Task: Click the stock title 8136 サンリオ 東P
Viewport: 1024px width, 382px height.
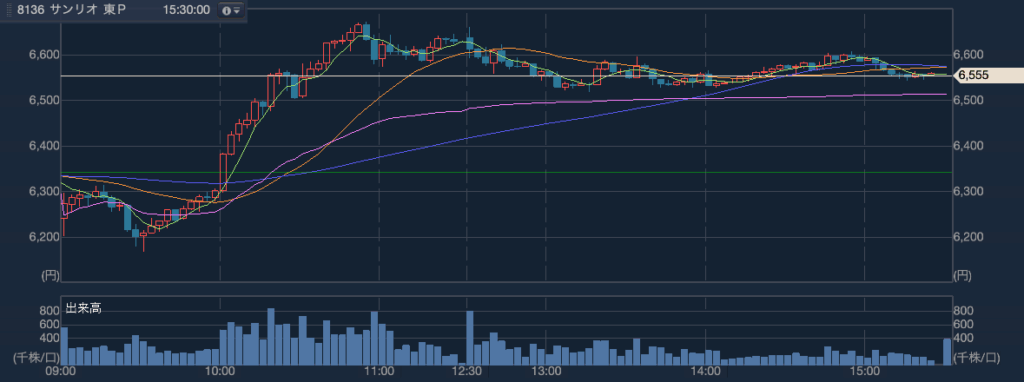Action: (x=72, y=10)
